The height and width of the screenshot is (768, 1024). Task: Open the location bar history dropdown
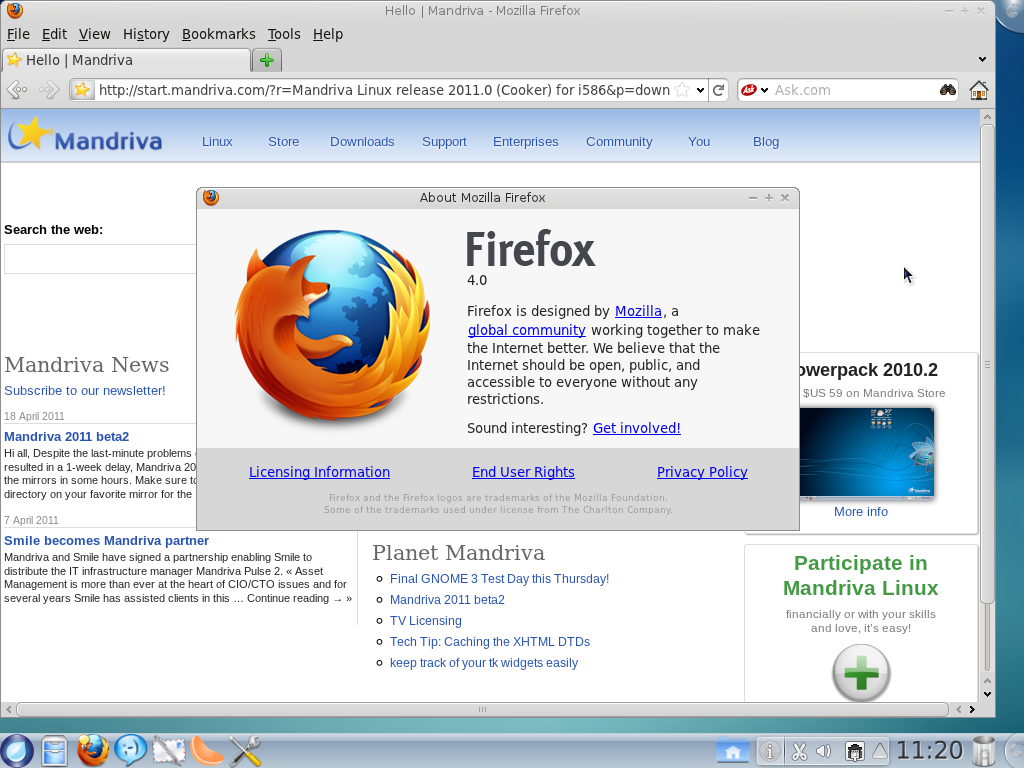(x=700, y=89)
